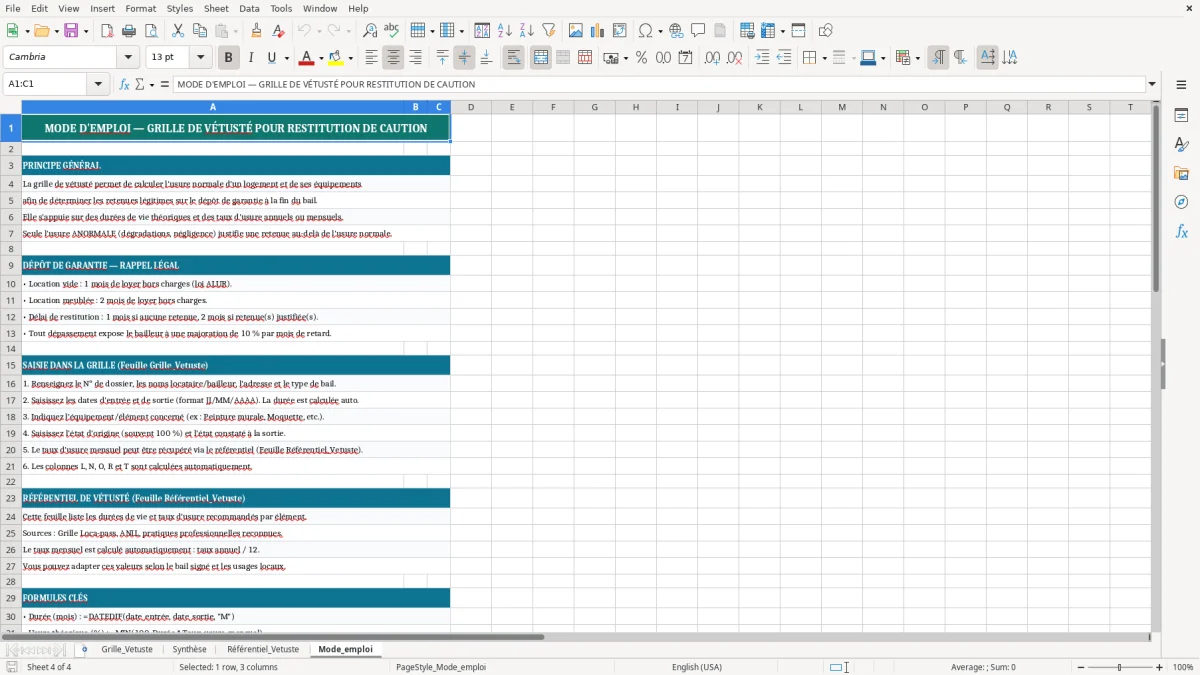Open Print Preview from the toolbar

[151, 31]
